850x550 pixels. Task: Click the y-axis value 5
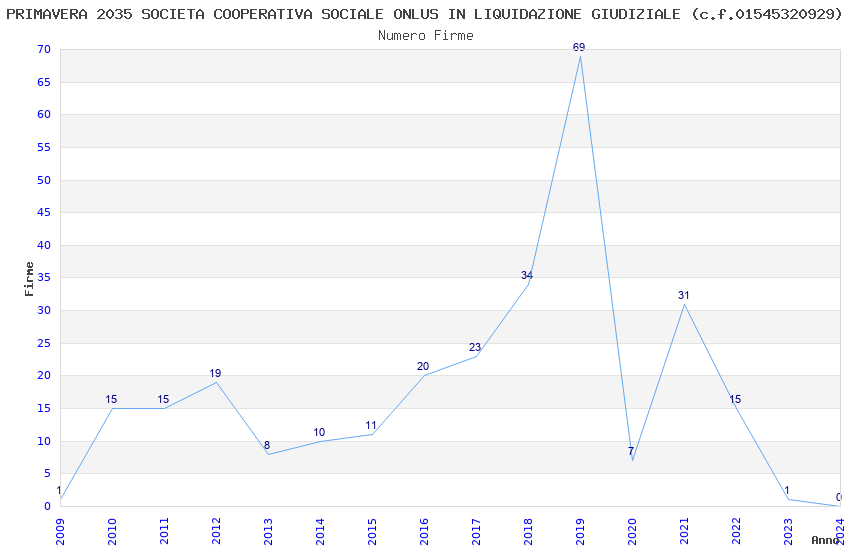click(x=47, y=474)
